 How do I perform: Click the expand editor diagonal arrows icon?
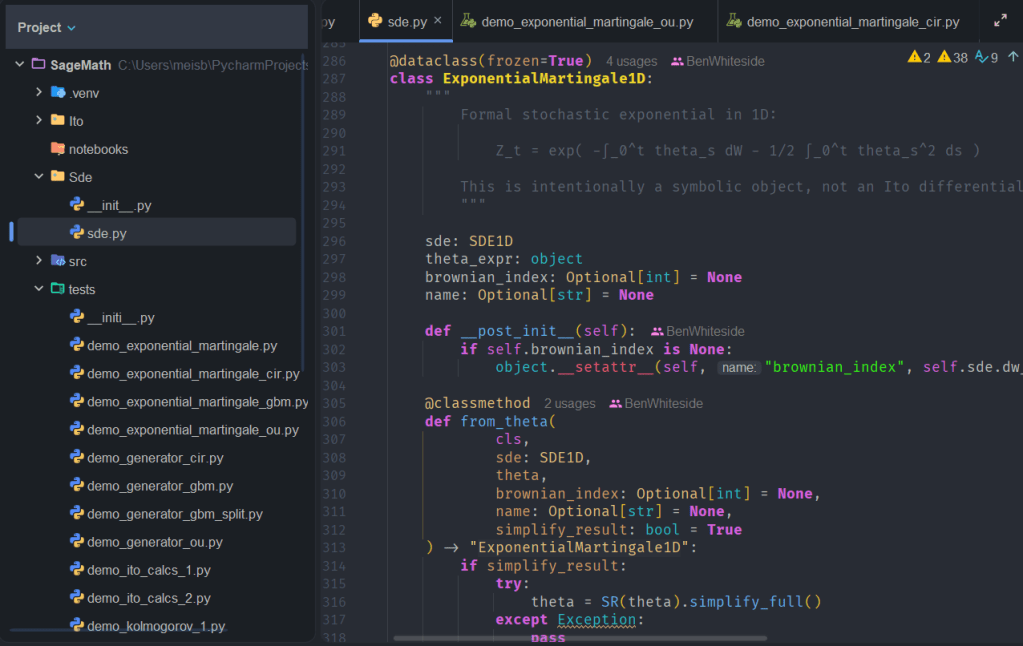tap(1000, 18)
